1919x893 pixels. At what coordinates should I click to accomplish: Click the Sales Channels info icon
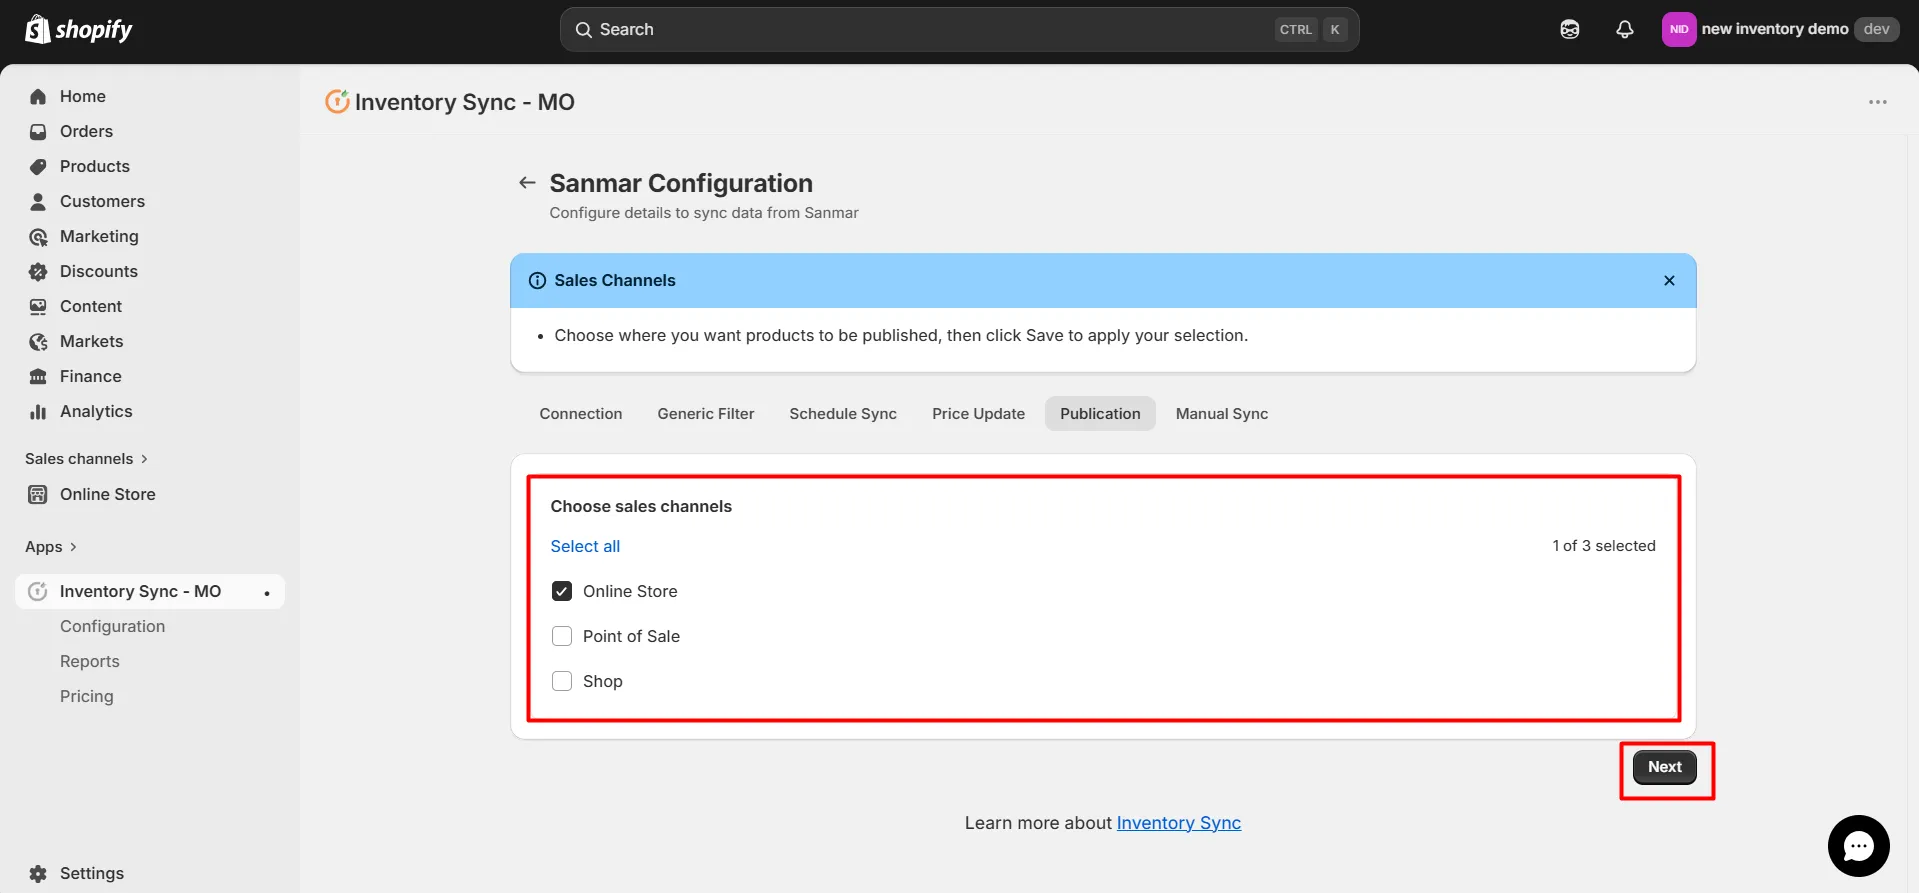(x=537, y=281)
